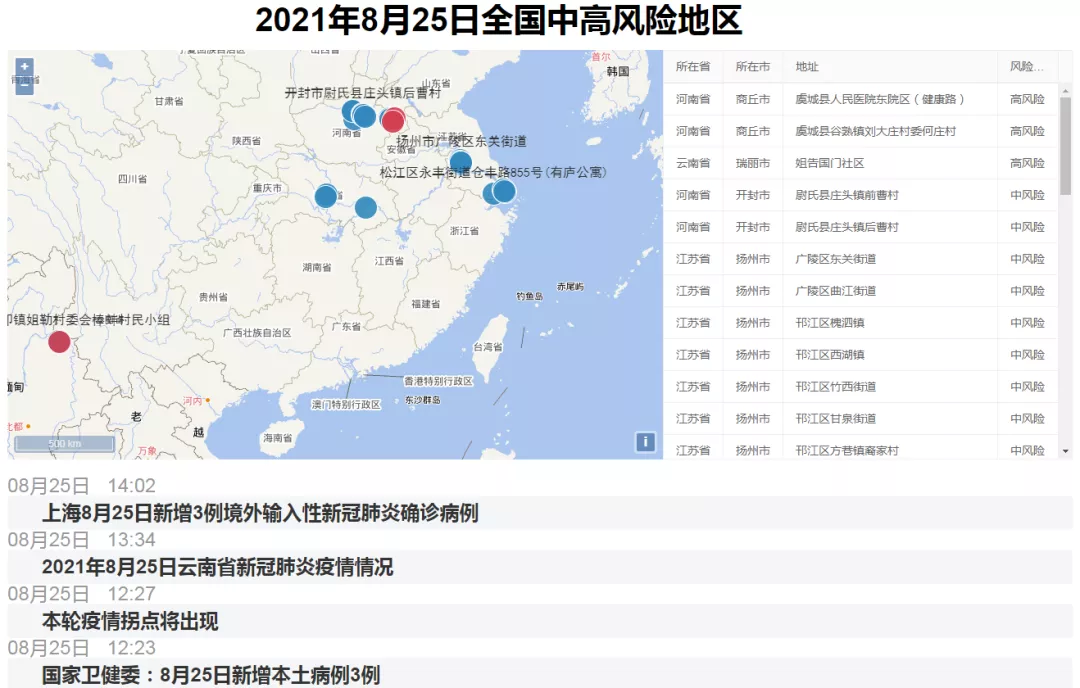Click 商丘市 cell in the 健康路 row
The width and height of the screenshot is (1080, 688).
(753, 99)
